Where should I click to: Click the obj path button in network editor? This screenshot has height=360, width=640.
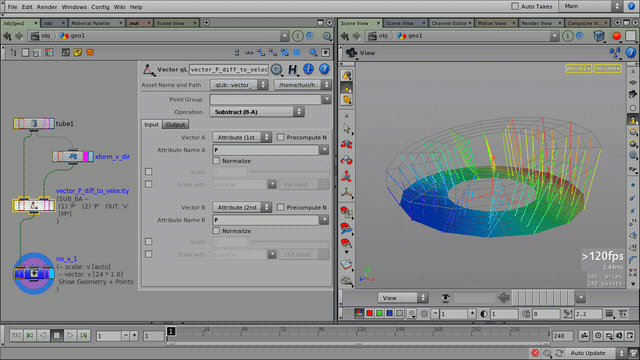[x=41, y=36]
